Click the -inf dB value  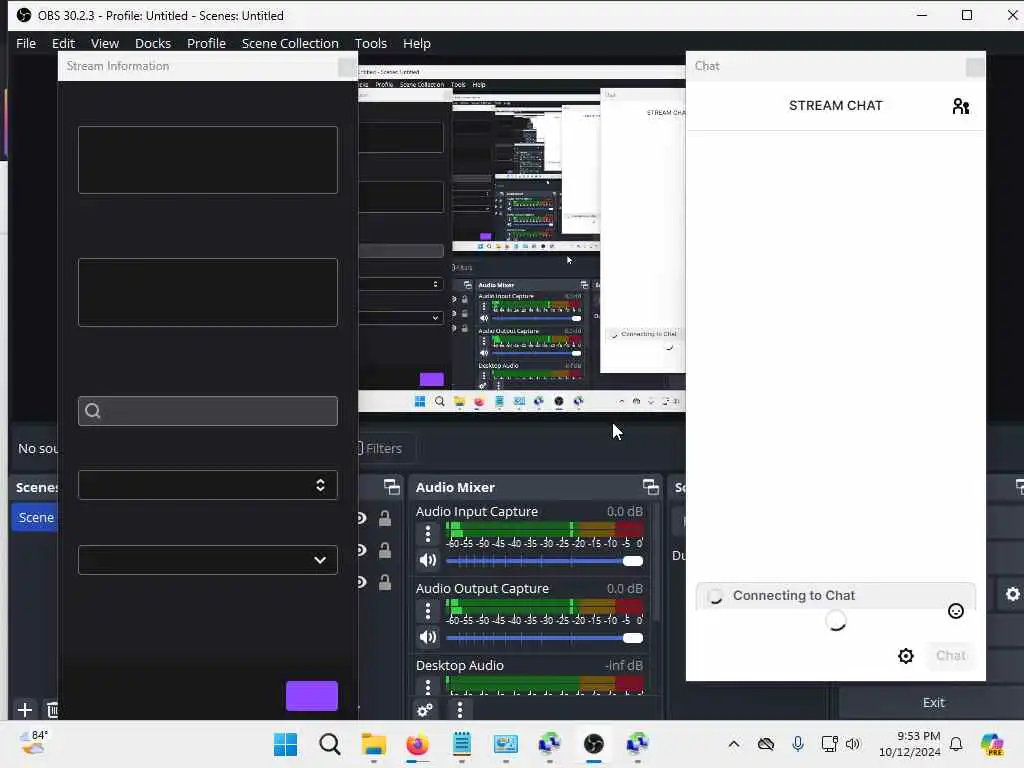tap(624, 665)
